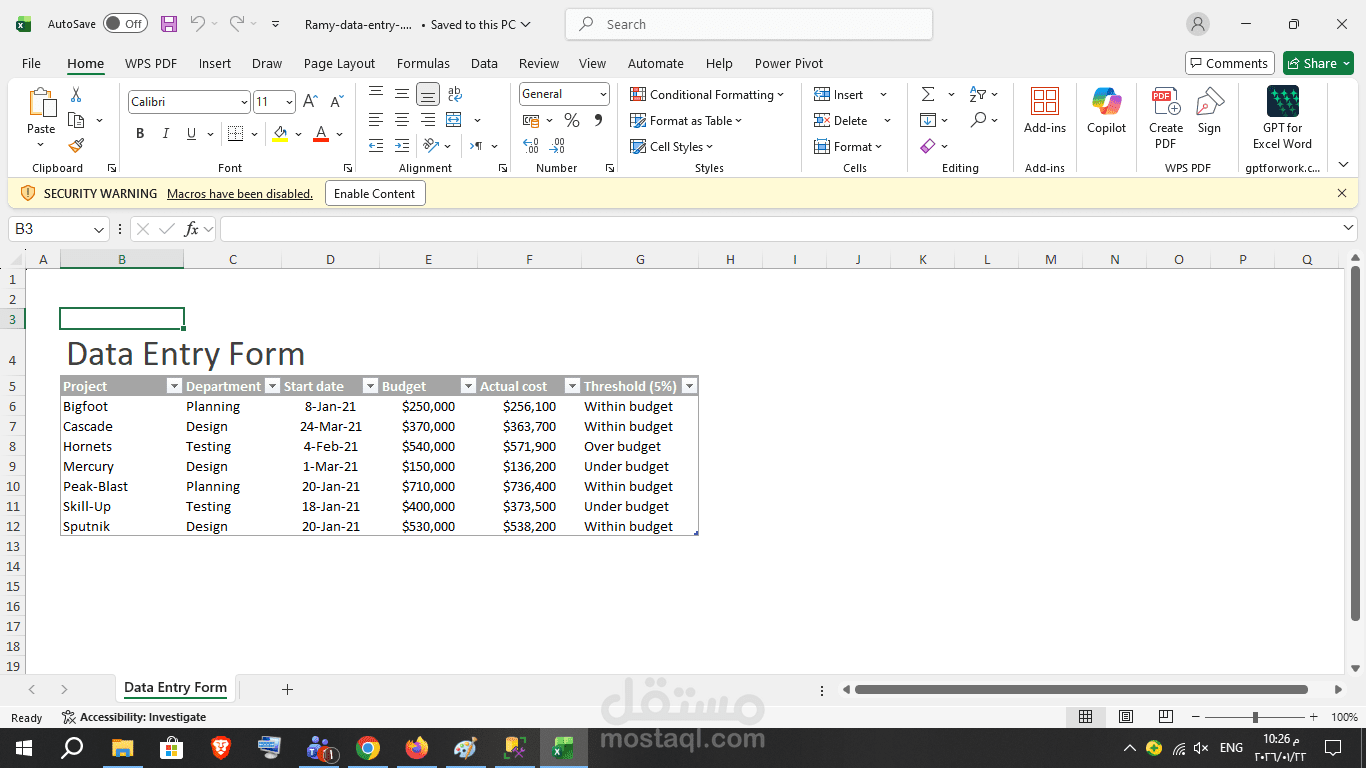Open the Add-ins icon
1366x768 pixels.
(1045, 102)
